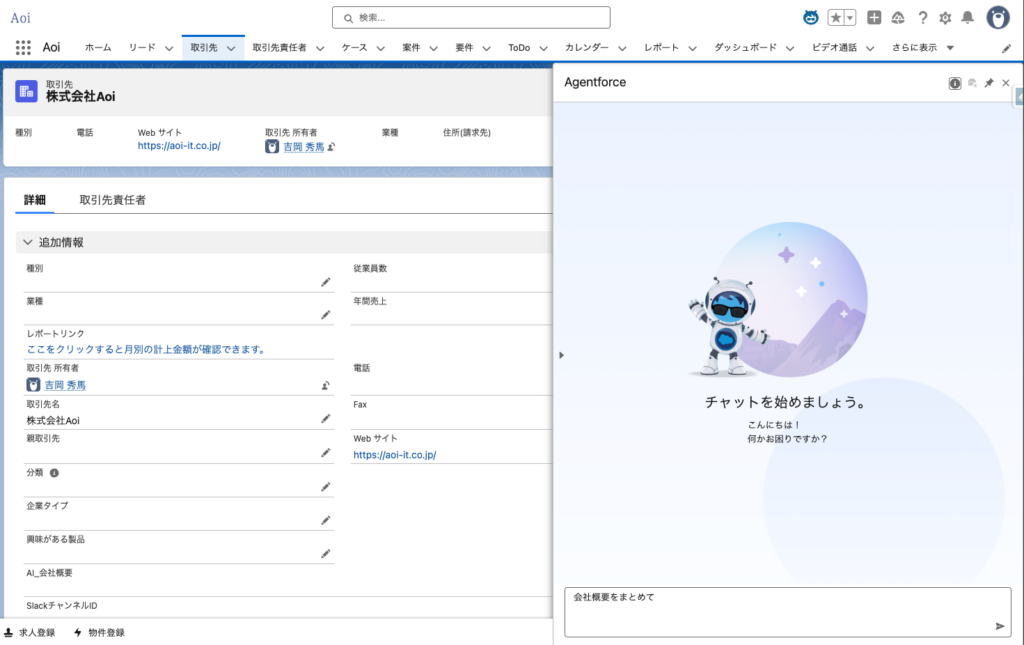Open the リード tab dropdown chevron
Screen dimensions: 1024x645
pyautogui.click(x=168, y=48)
